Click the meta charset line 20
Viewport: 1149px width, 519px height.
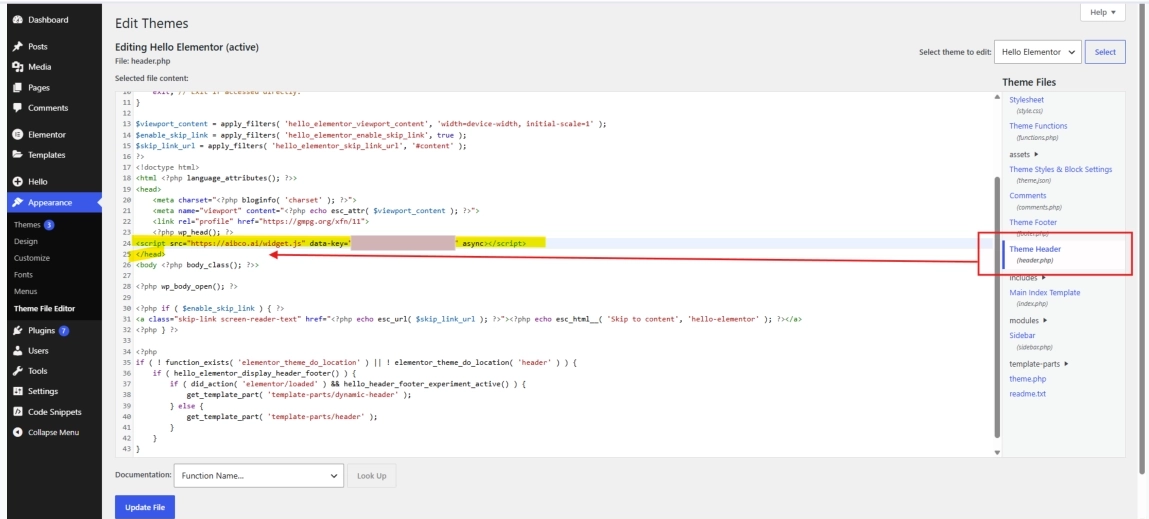point(255,199)
